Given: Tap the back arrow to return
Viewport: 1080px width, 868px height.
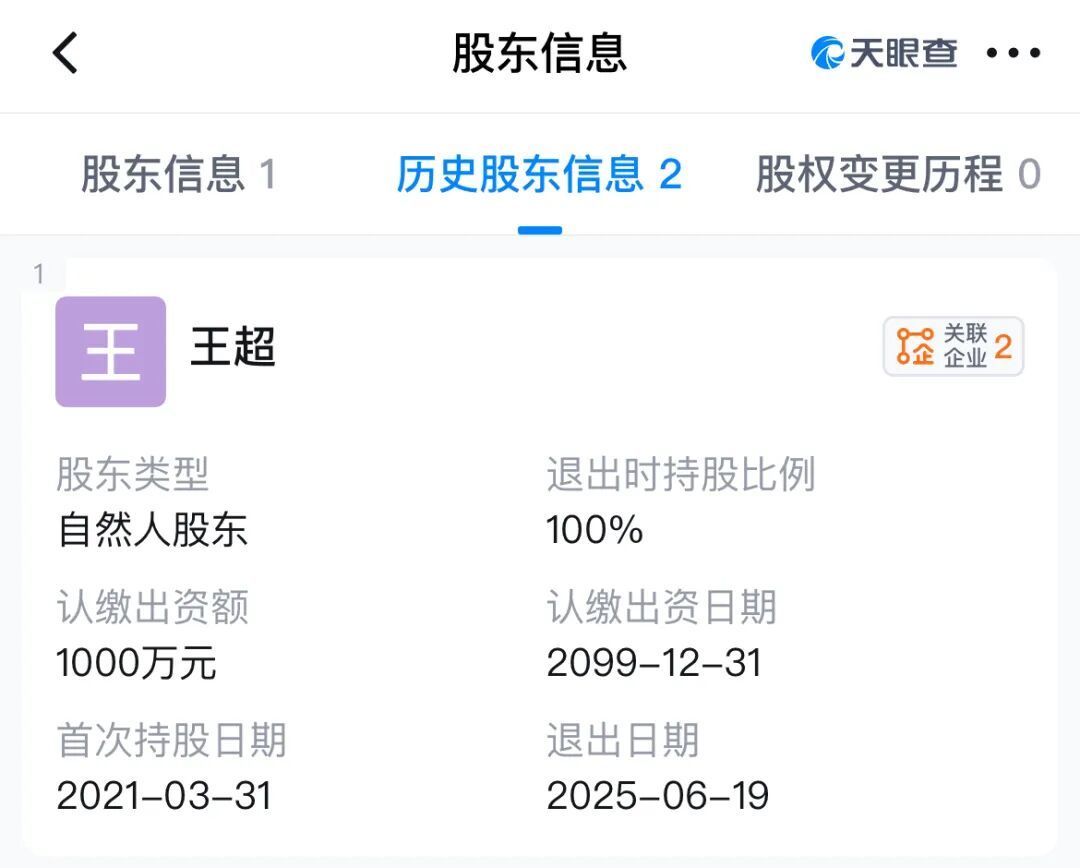Looking at the screenshot, I should [66, 53].
